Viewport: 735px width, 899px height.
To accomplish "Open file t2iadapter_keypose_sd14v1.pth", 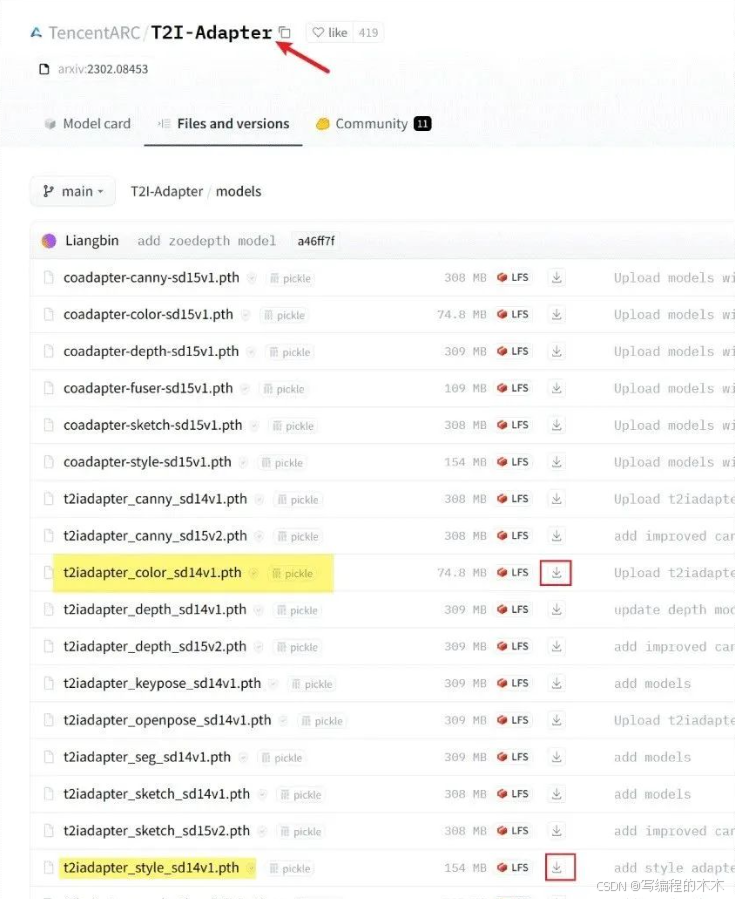I will (x=162, y=683).
